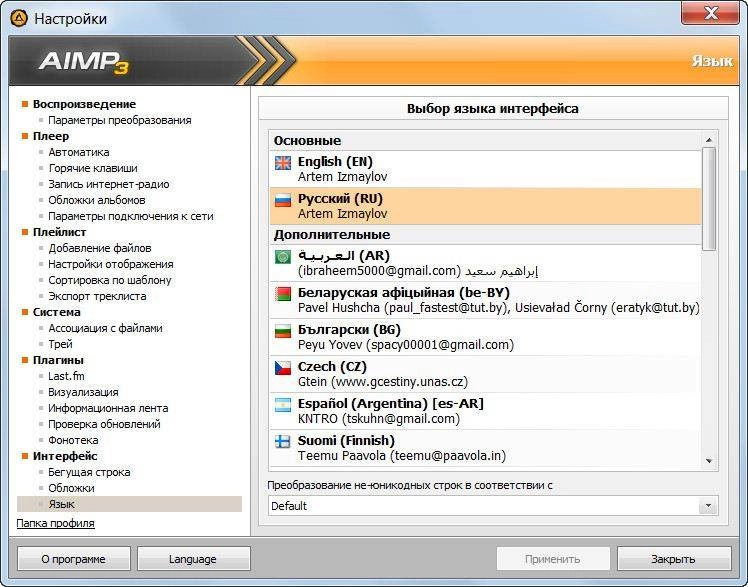Open the Плагины settings section
The height and width of the screenshot is (587, 748).
point(58,360)
